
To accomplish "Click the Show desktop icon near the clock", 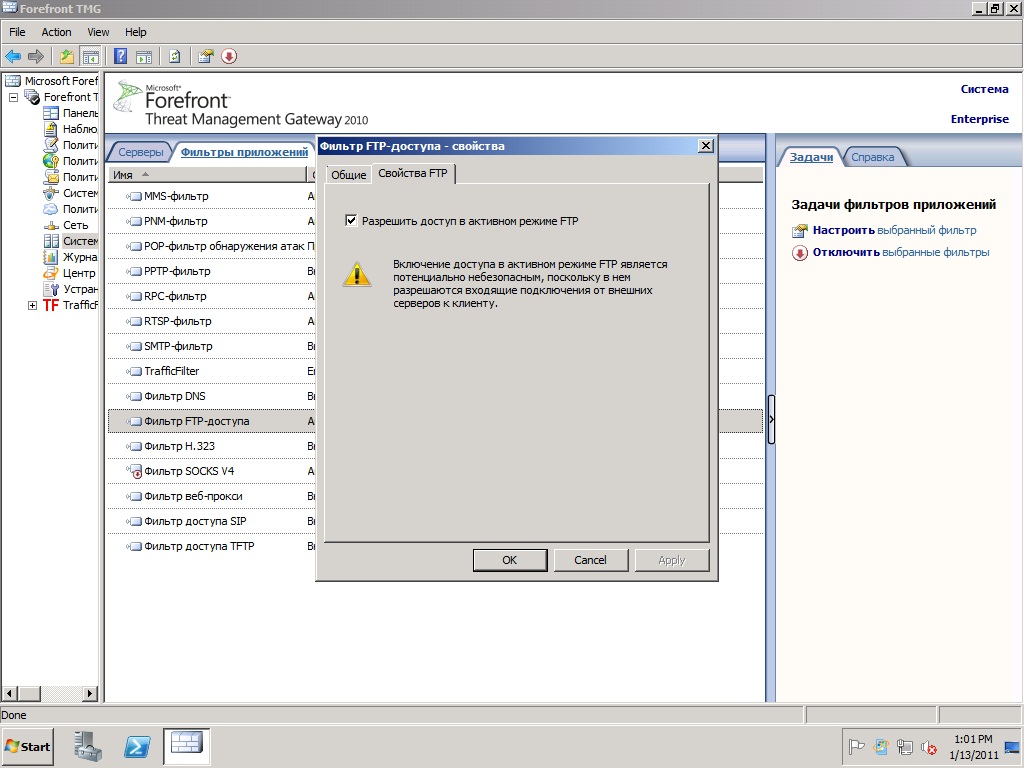I will click(1012, 746).
